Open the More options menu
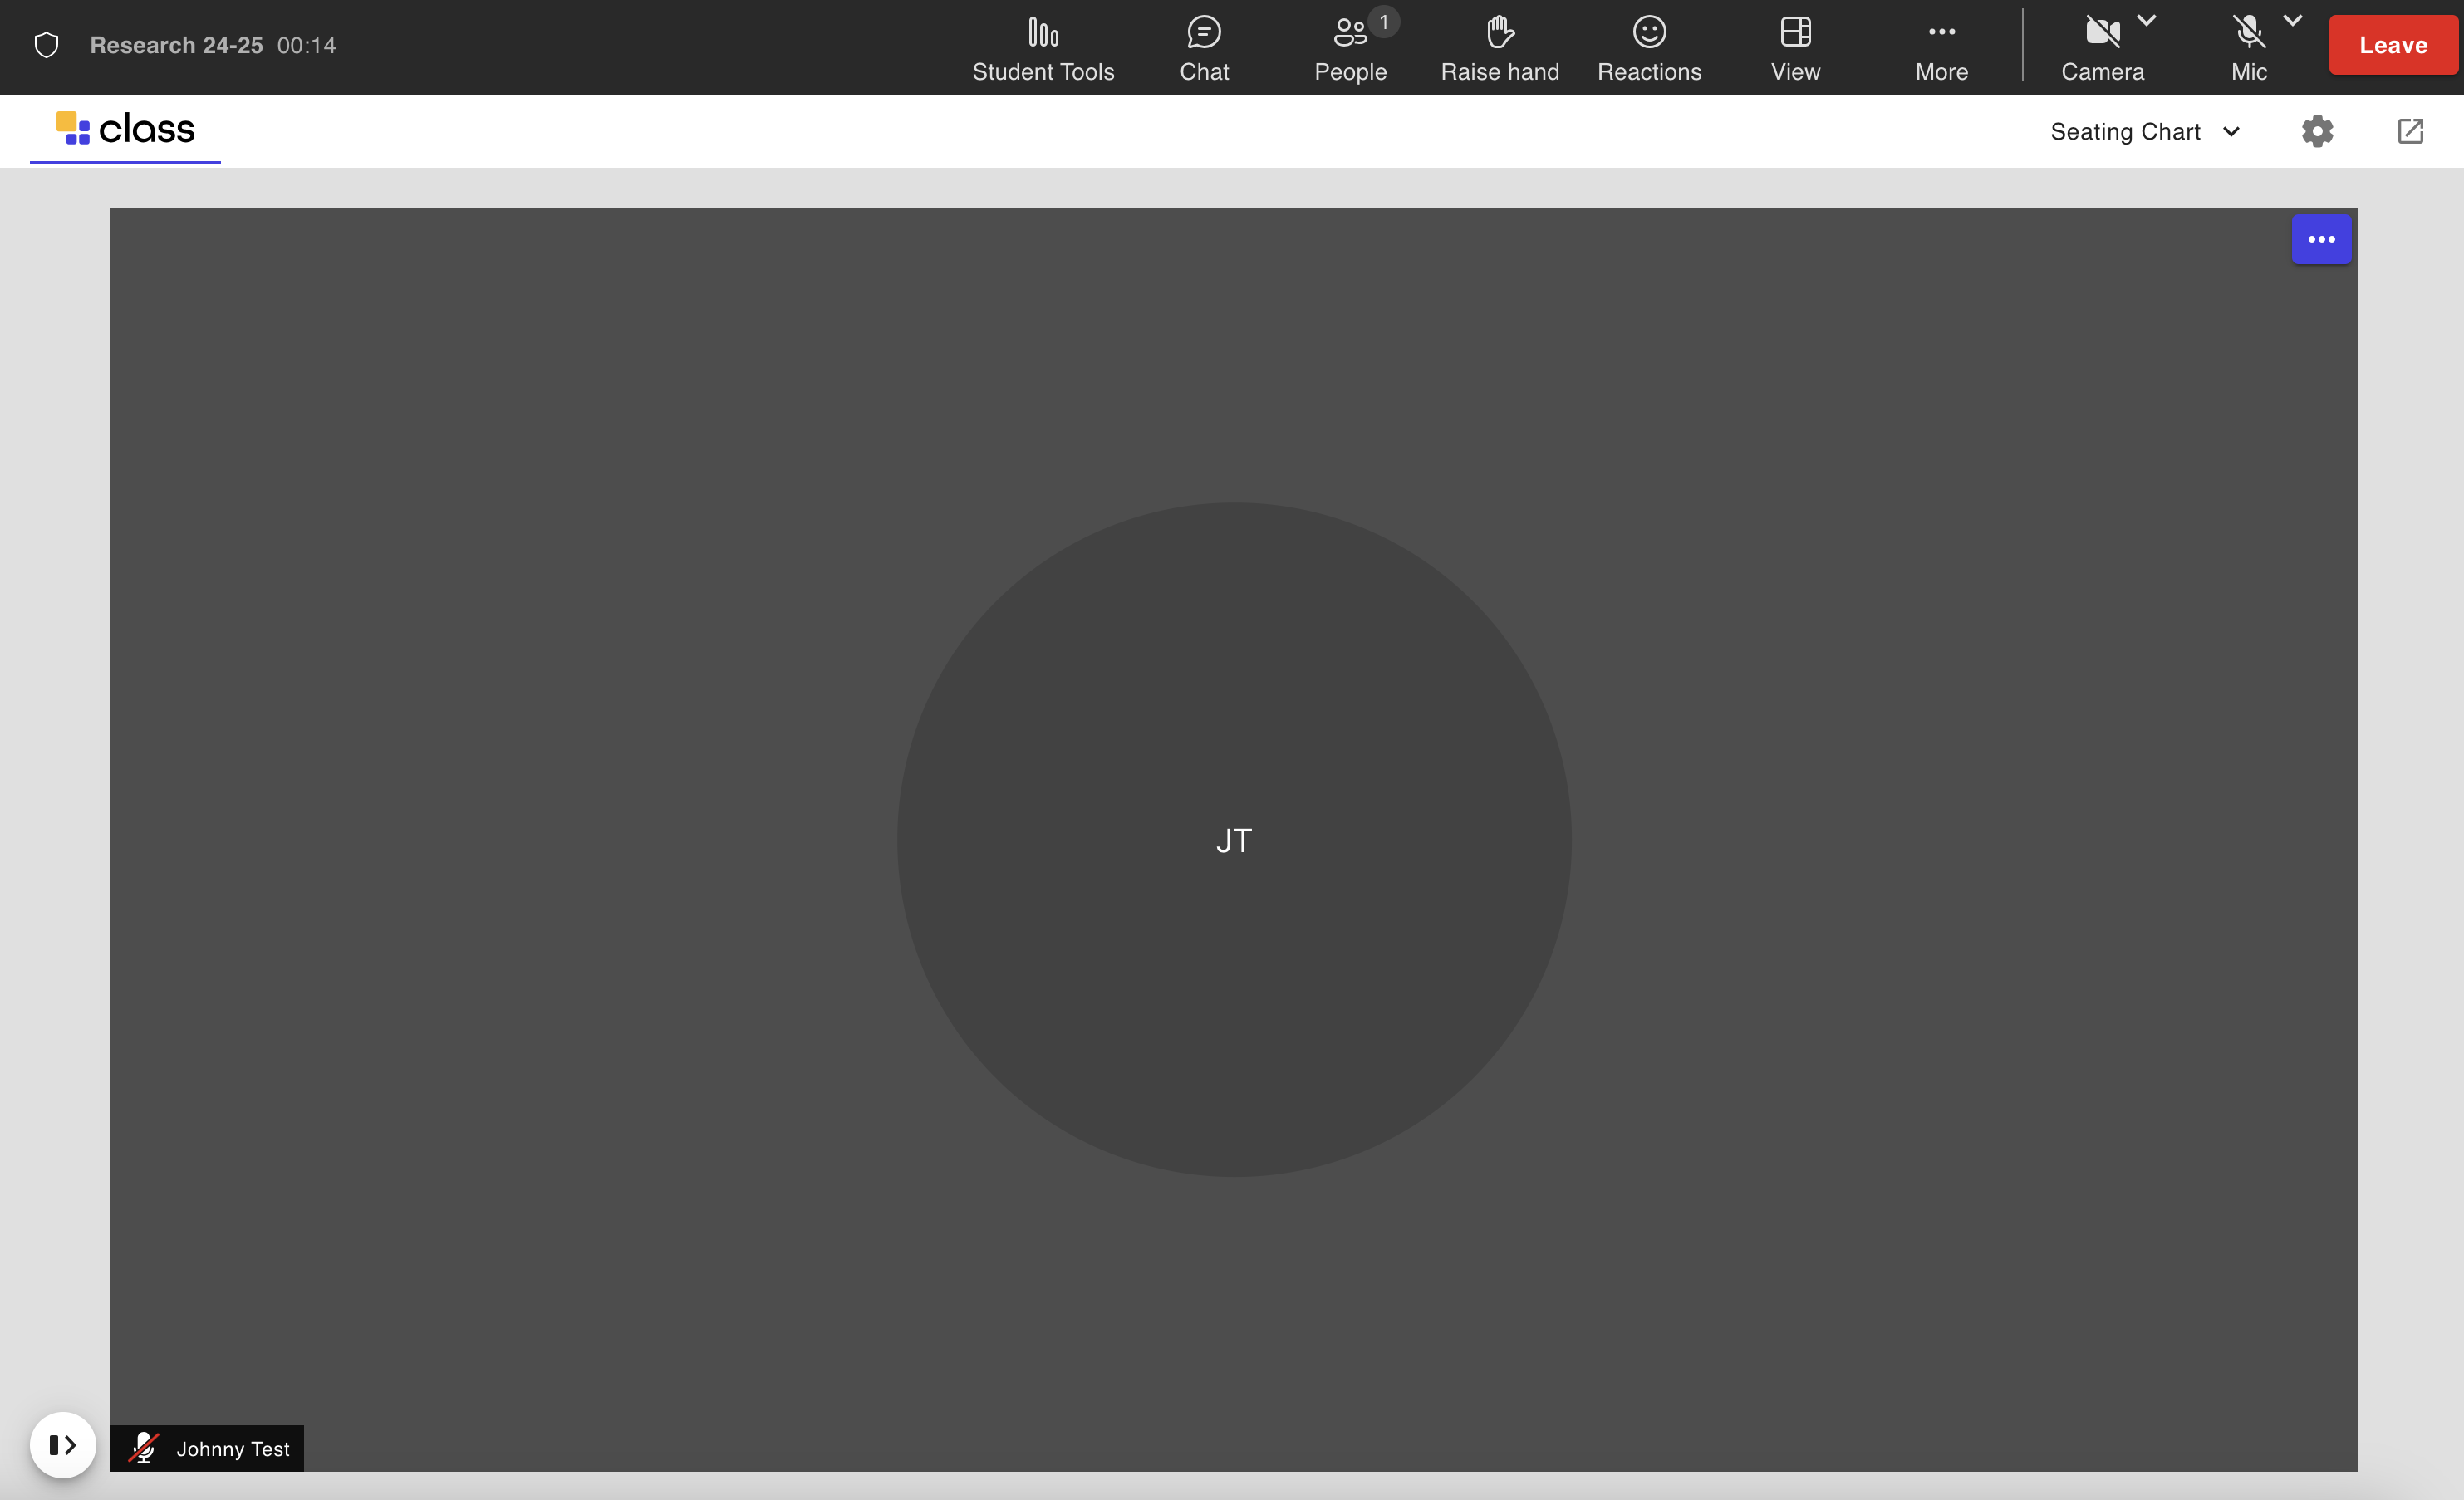The width and height of the screenshot is (2464, 1500). (x=1941, y=47)
